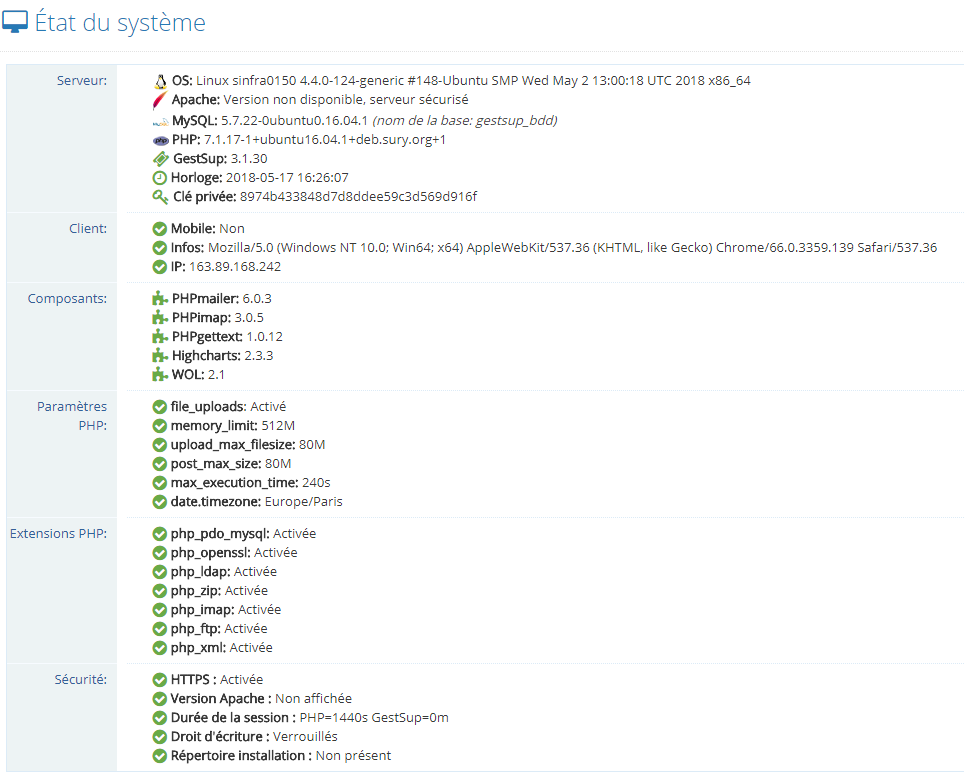Click the MySQL logo icon
Screen dimensions: 964x783
(x=159, y=121)
